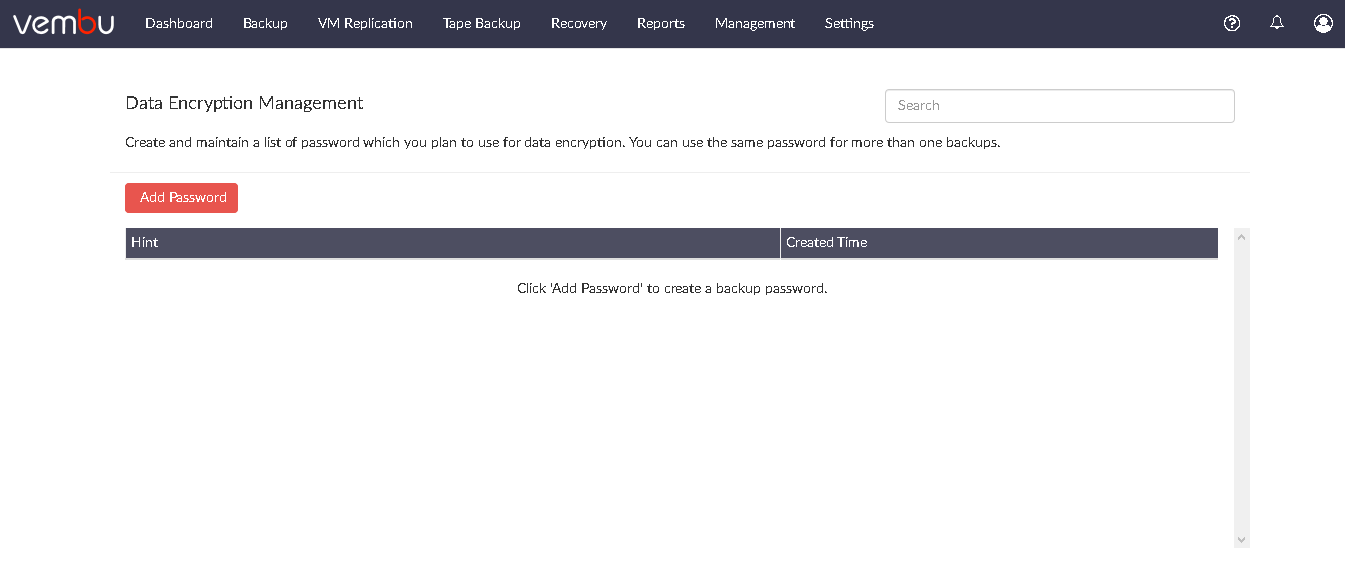Click the empty-table 'Add Password' hint message
1345x562 pixels.
(672, 289)
